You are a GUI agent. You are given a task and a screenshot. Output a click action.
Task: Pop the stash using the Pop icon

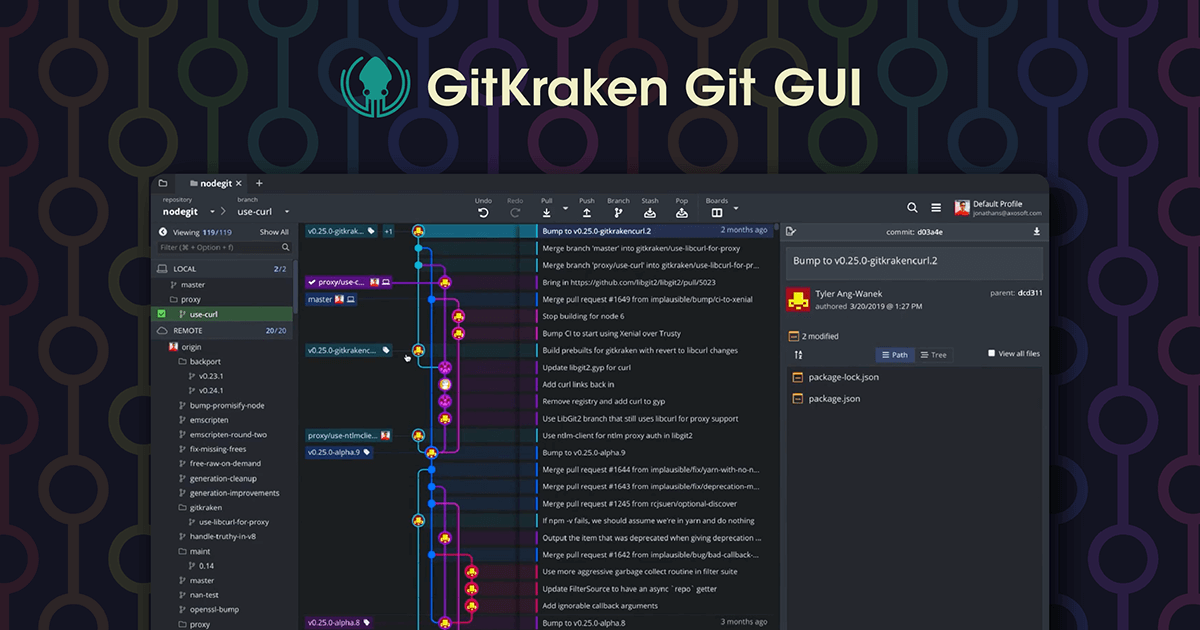[683, 213]
